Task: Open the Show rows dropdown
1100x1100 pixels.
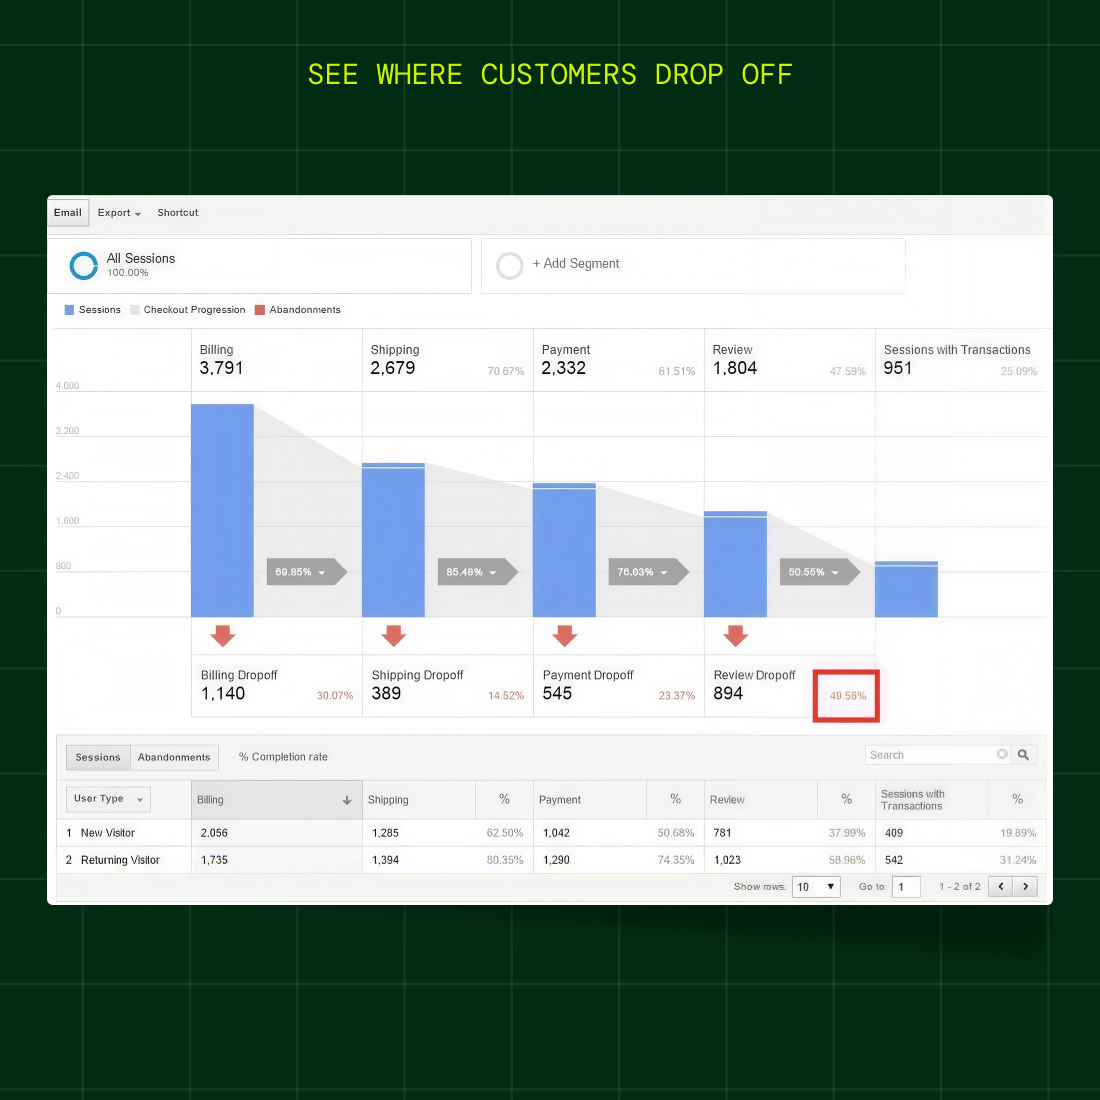Action: (816, 887)
